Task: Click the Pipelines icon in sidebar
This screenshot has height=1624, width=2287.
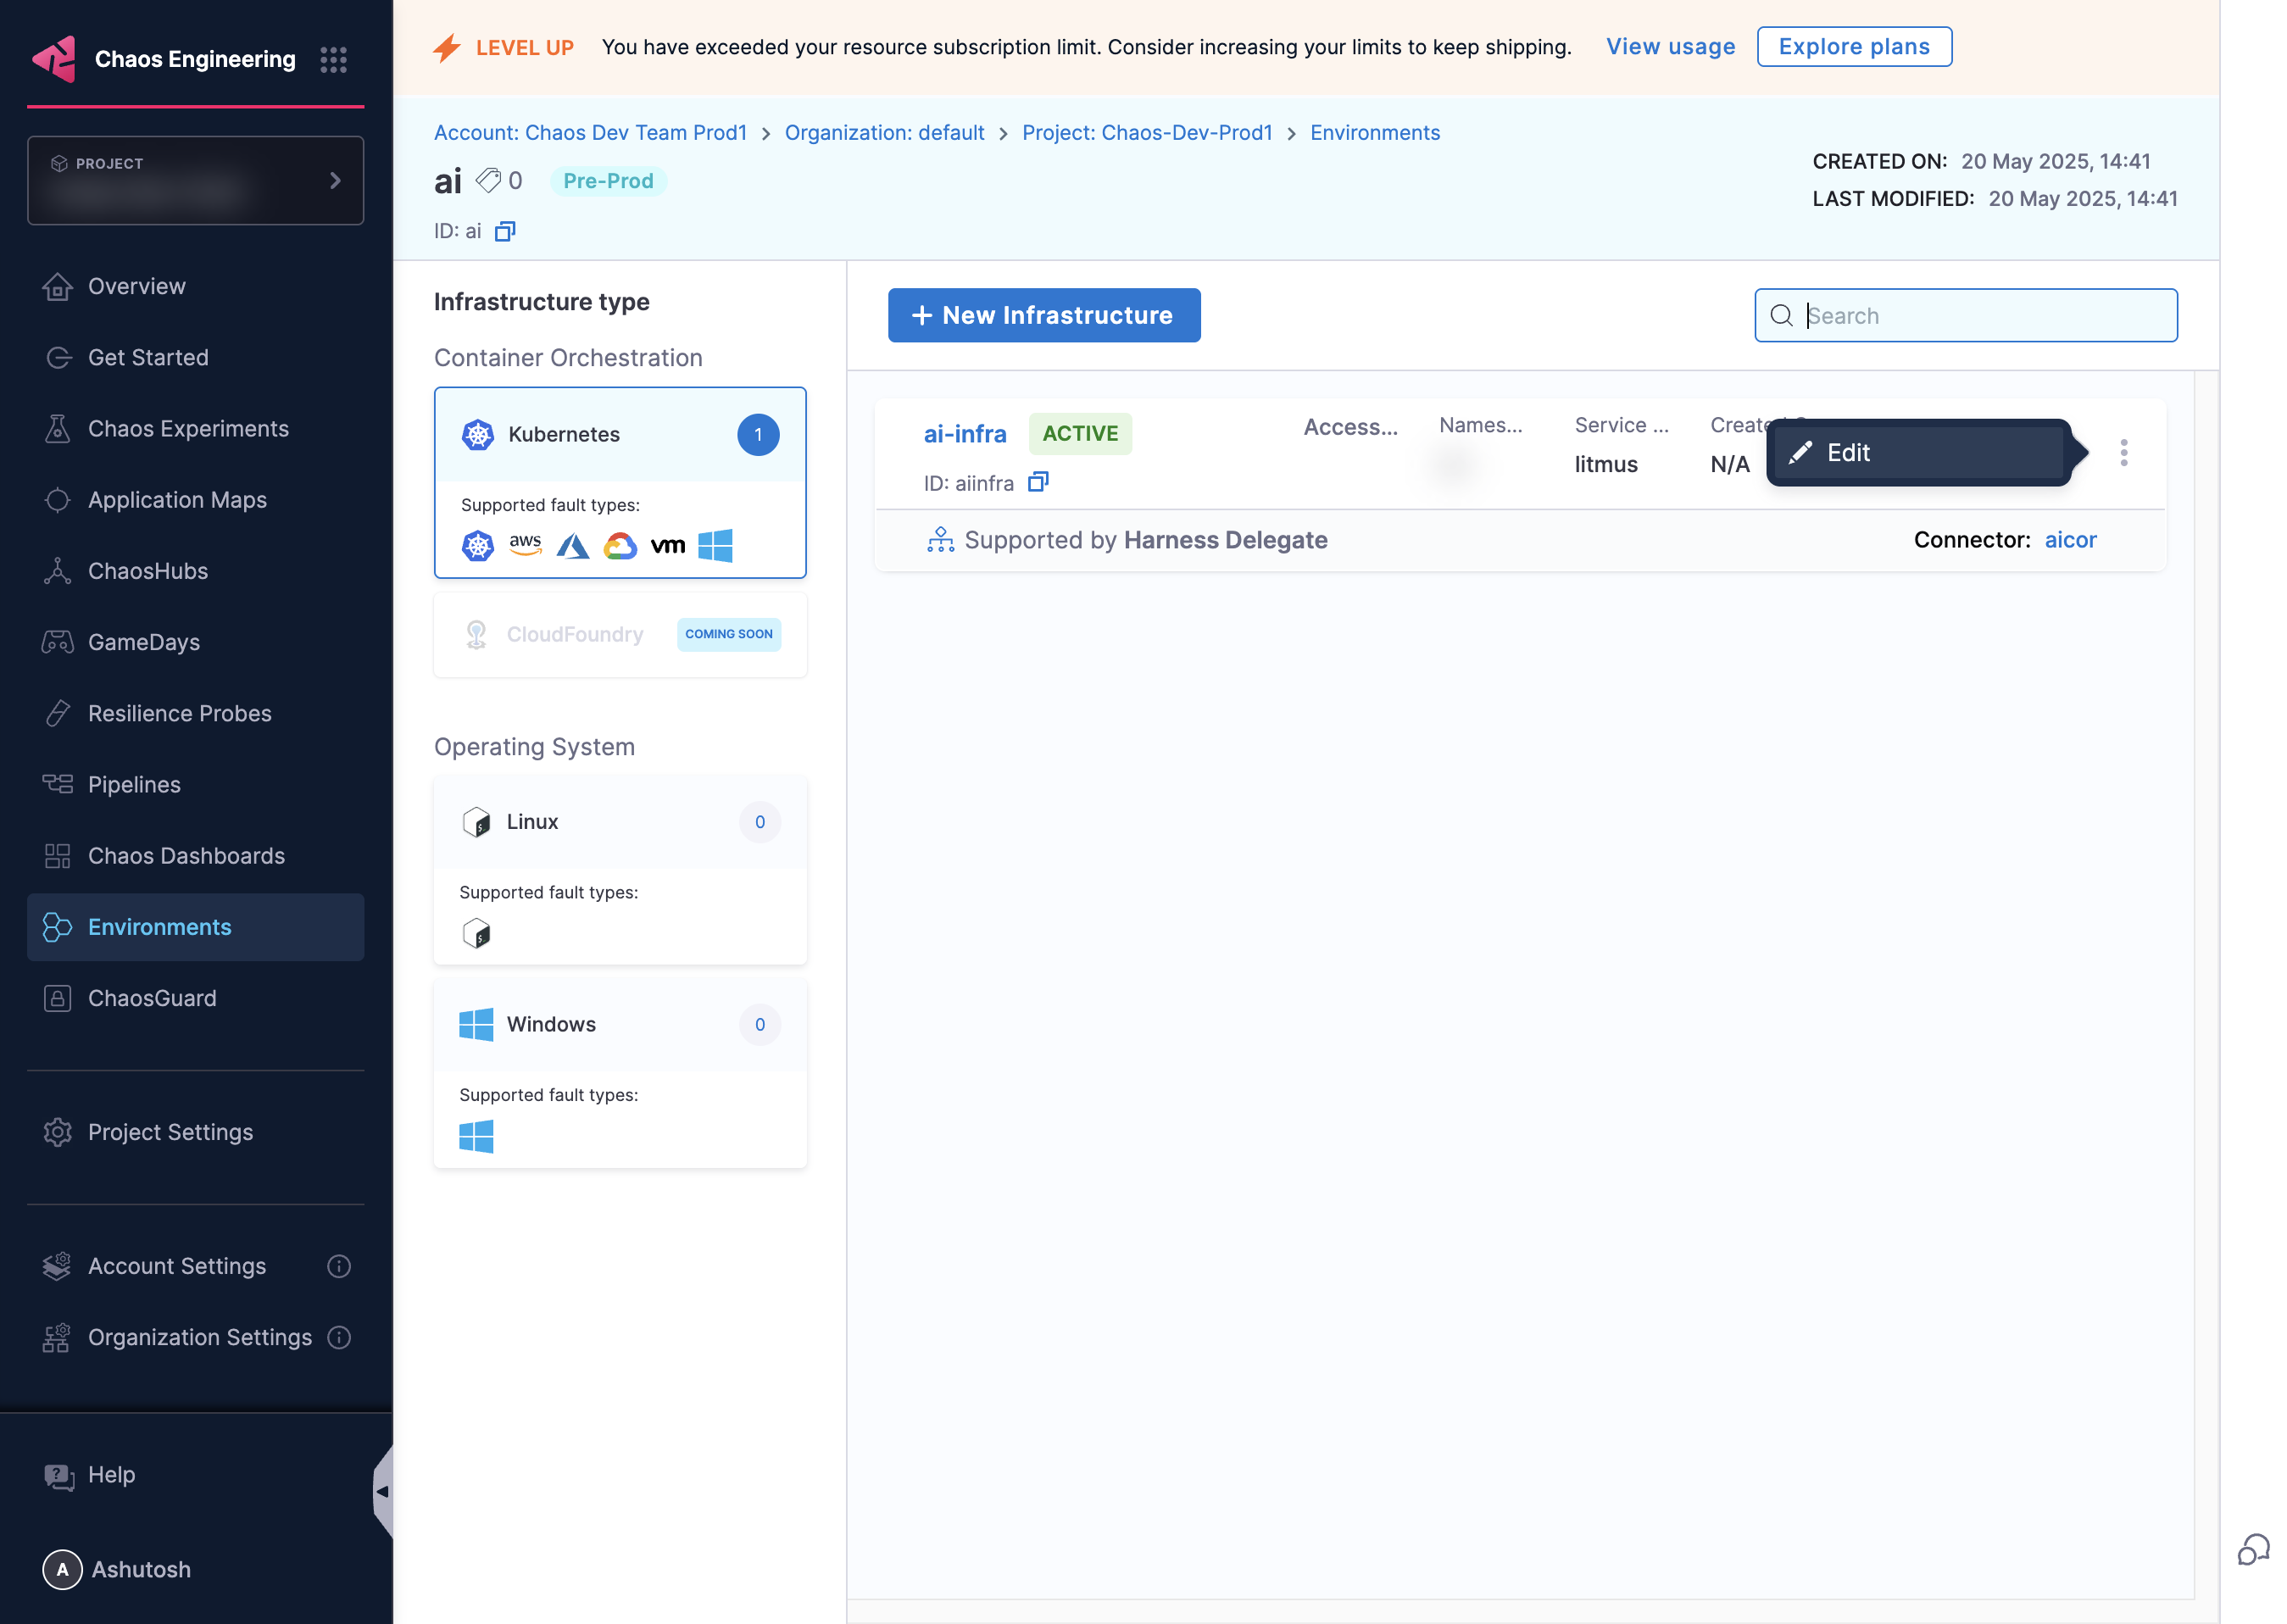Action: tap(58, 784)
